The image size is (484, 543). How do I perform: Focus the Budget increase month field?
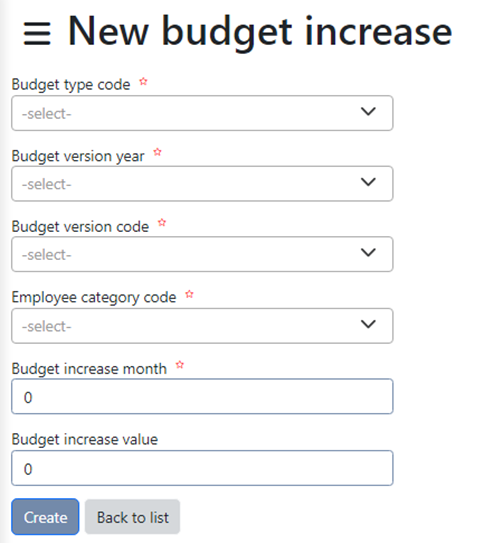coord(202,397)
